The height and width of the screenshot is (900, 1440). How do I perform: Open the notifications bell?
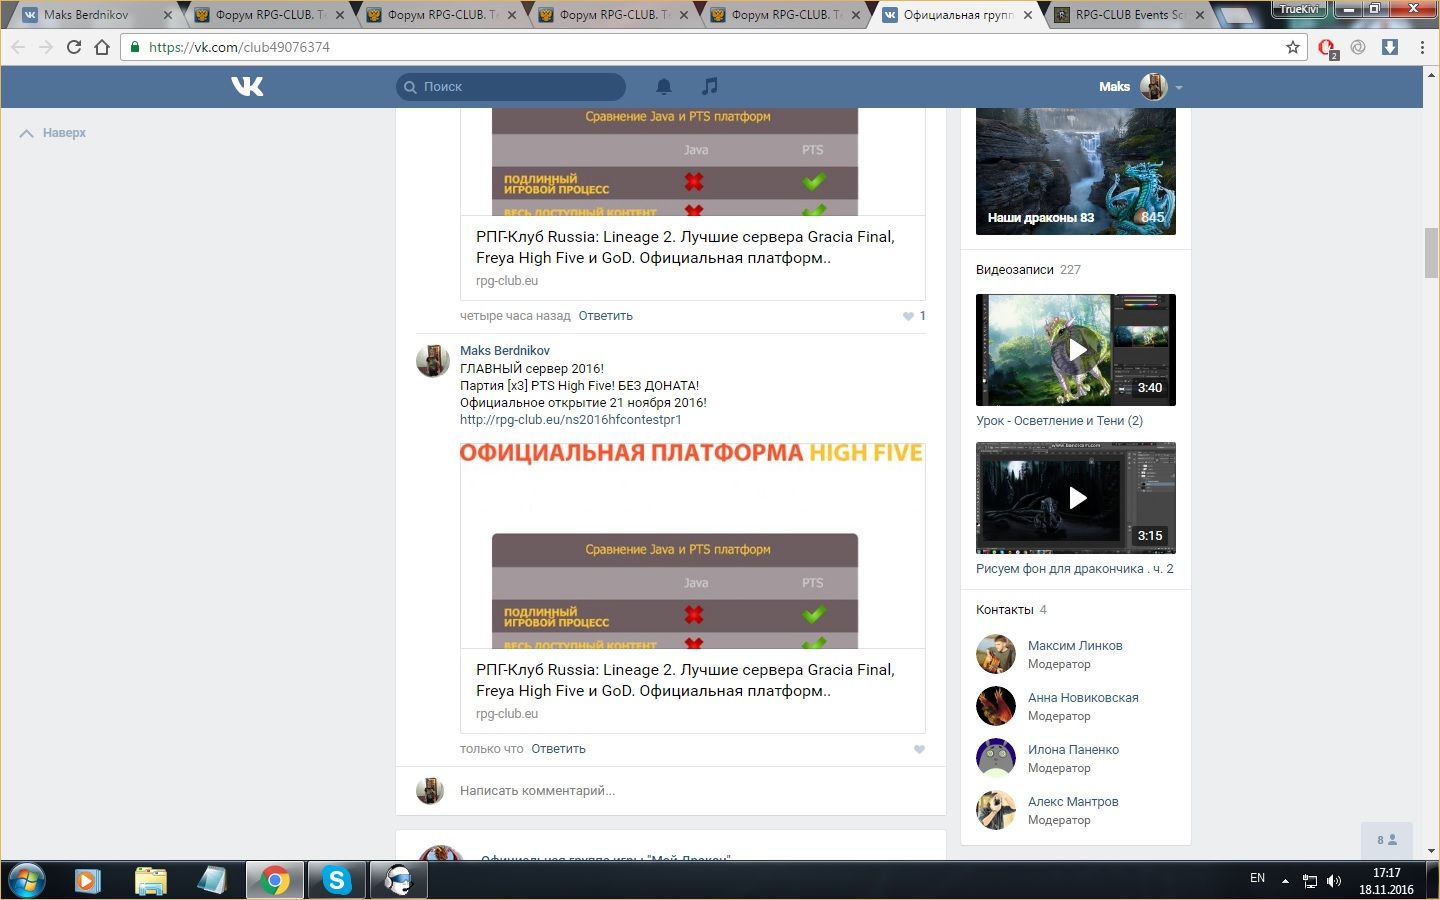[x=664, y=87]
